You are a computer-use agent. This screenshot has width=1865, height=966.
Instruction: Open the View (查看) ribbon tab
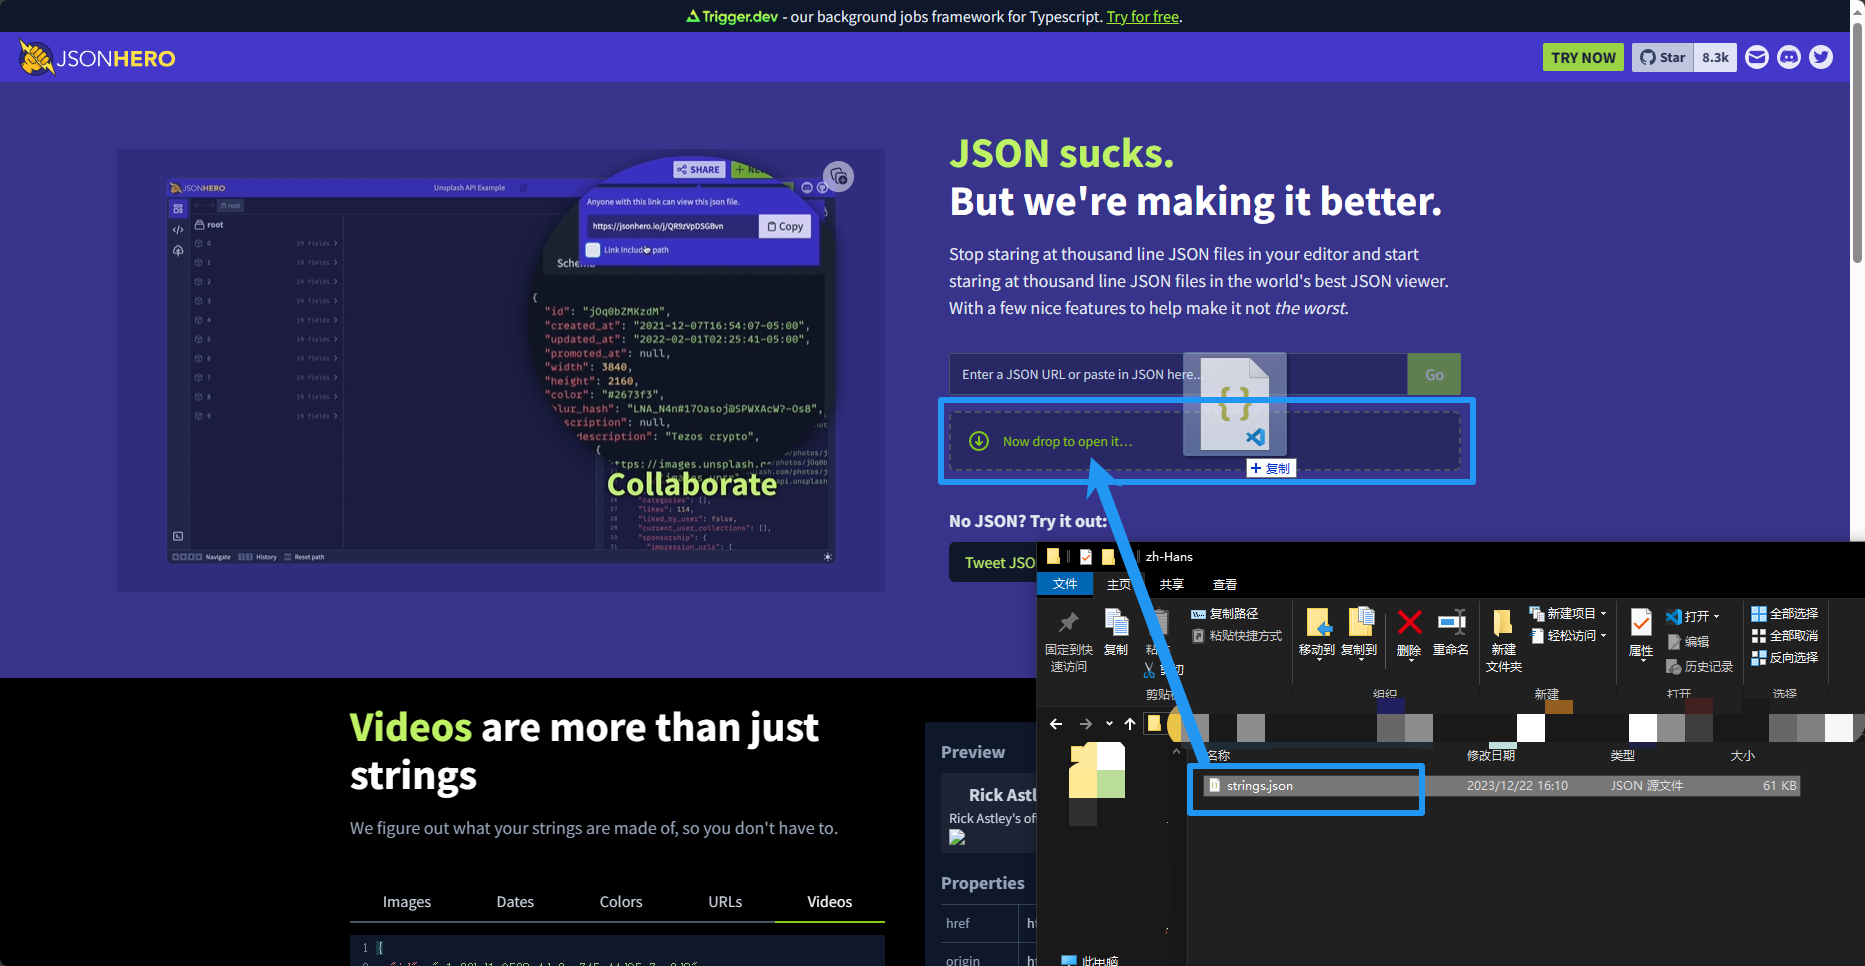tap(1224, 585)
